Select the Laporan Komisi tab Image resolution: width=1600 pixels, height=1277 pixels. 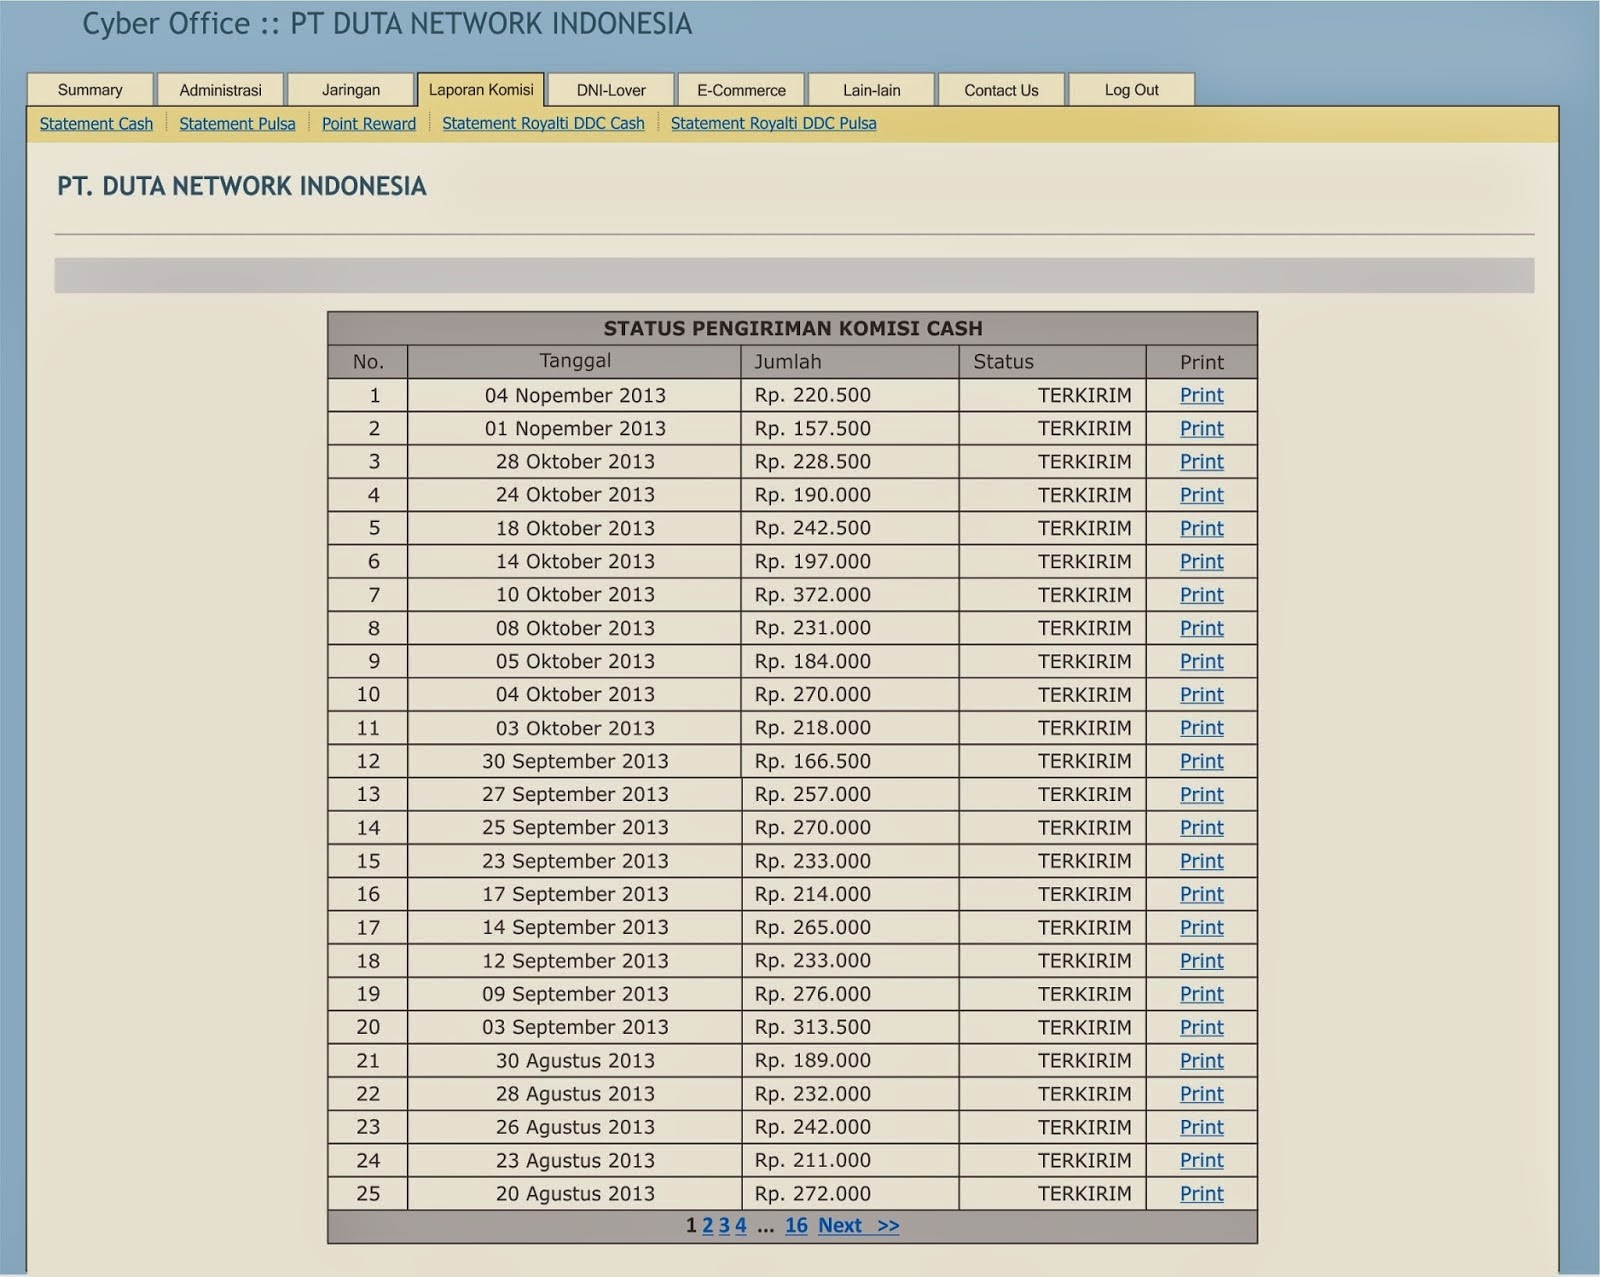(481, 89)
